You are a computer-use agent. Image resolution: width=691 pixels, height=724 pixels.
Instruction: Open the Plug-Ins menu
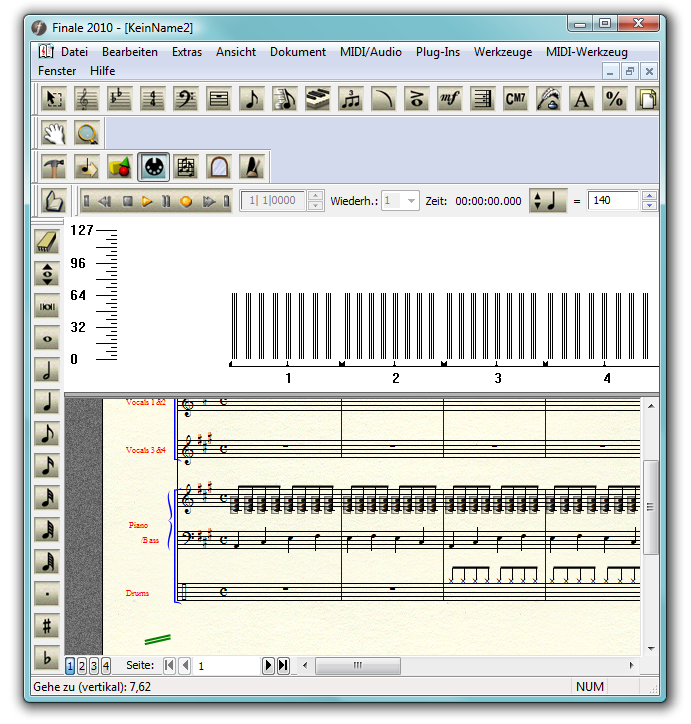click(438, 52)
